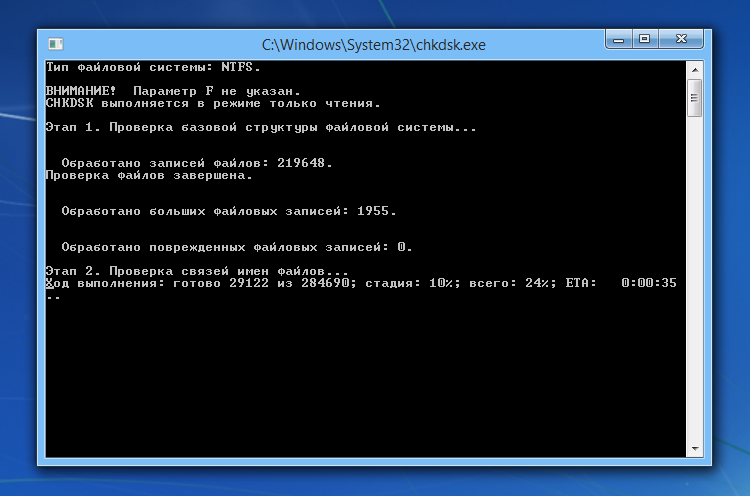
Task: Click the vertical scrollbar thumb
Action: [695, 98]
